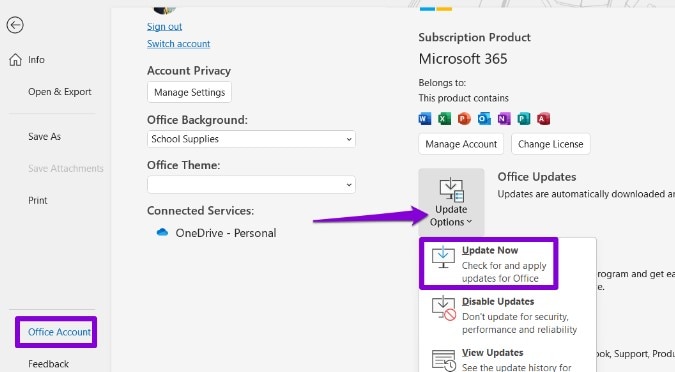The height and width of the screenshot is (372, 675).
Task: Click the Info home icon
Action: [x=15, y=59]
